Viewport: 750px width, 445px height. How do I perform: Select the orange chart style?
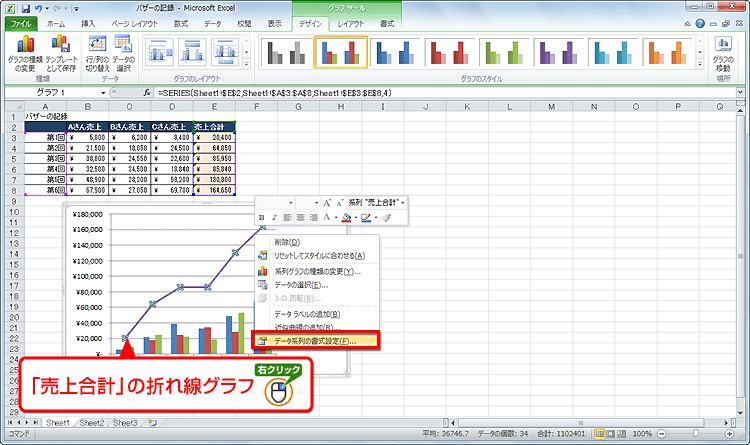pos(668,52)
